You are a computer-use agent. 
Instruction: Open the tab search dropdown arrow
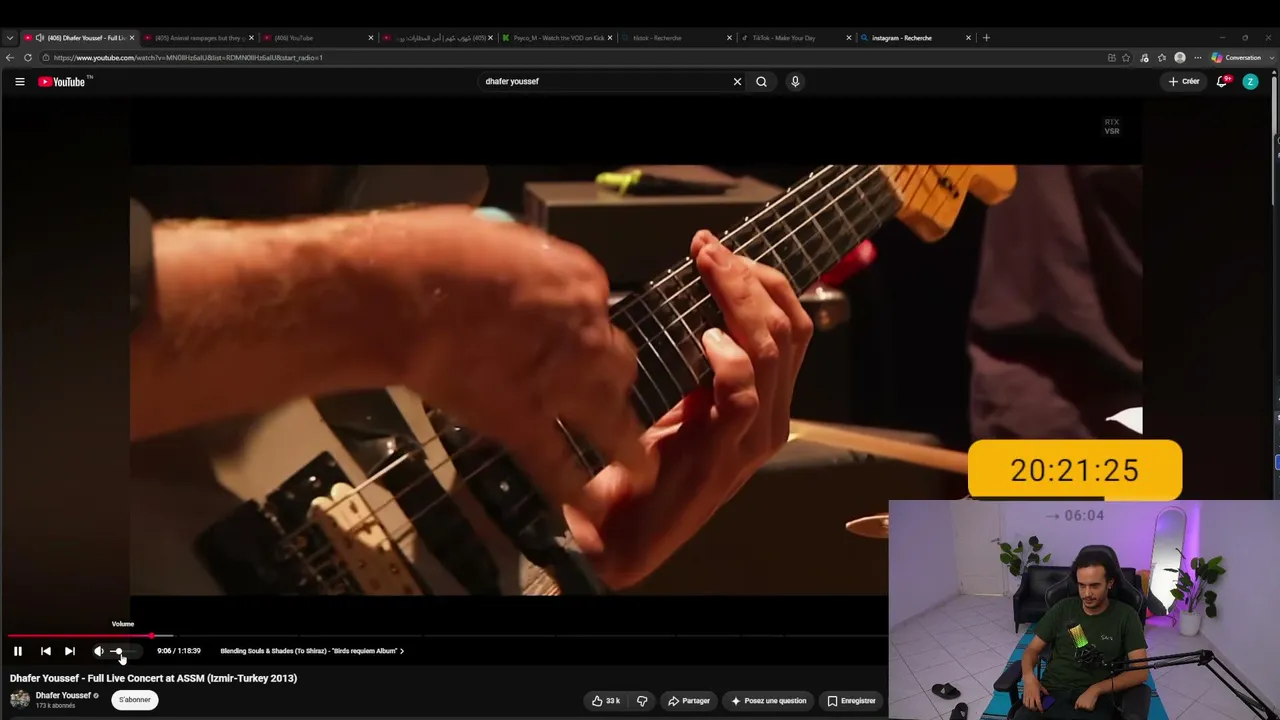(10, 38)
